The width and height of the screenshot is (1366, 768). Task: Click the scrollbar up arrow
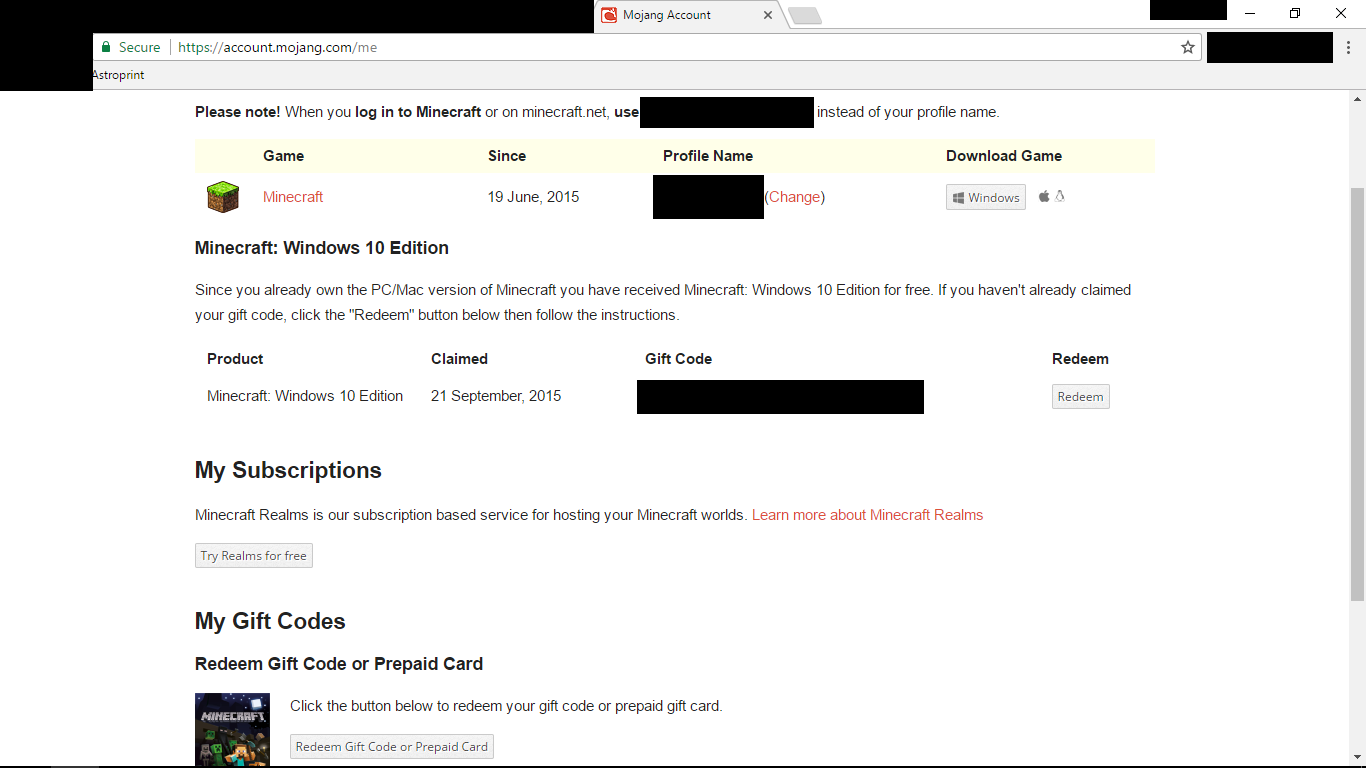(1358, 99)
